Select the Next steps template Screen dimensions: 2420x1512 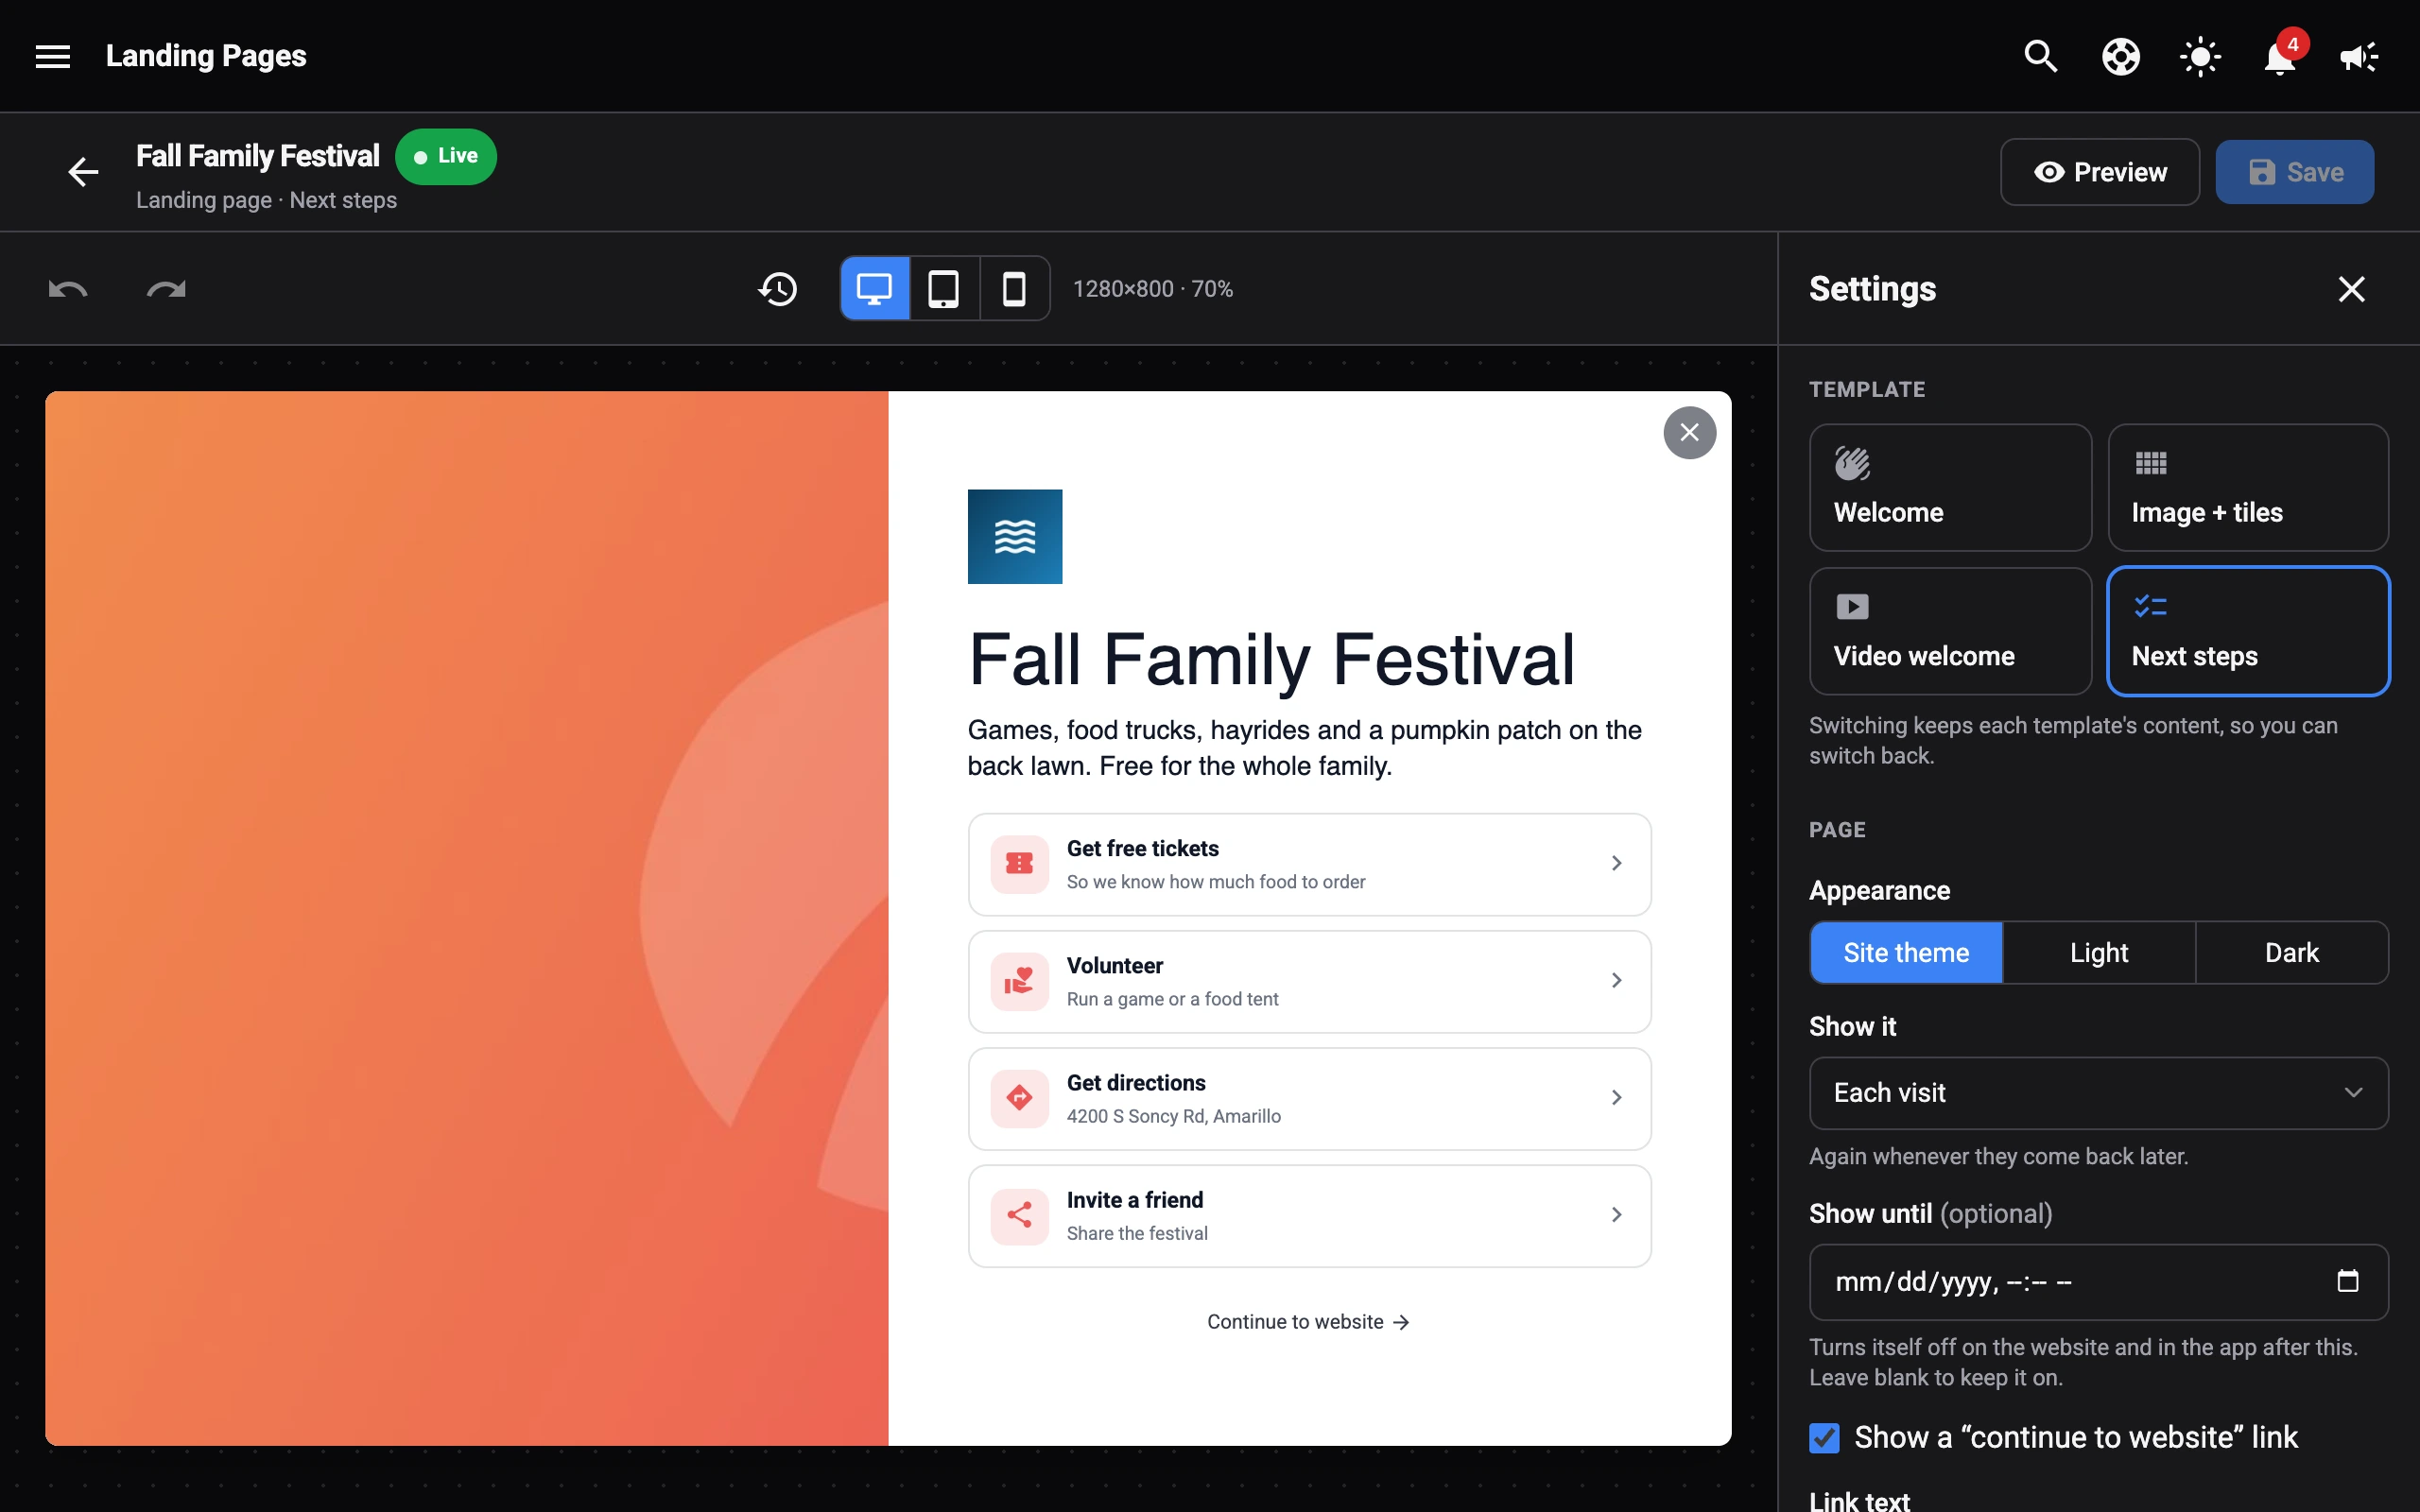(2248, 631)
